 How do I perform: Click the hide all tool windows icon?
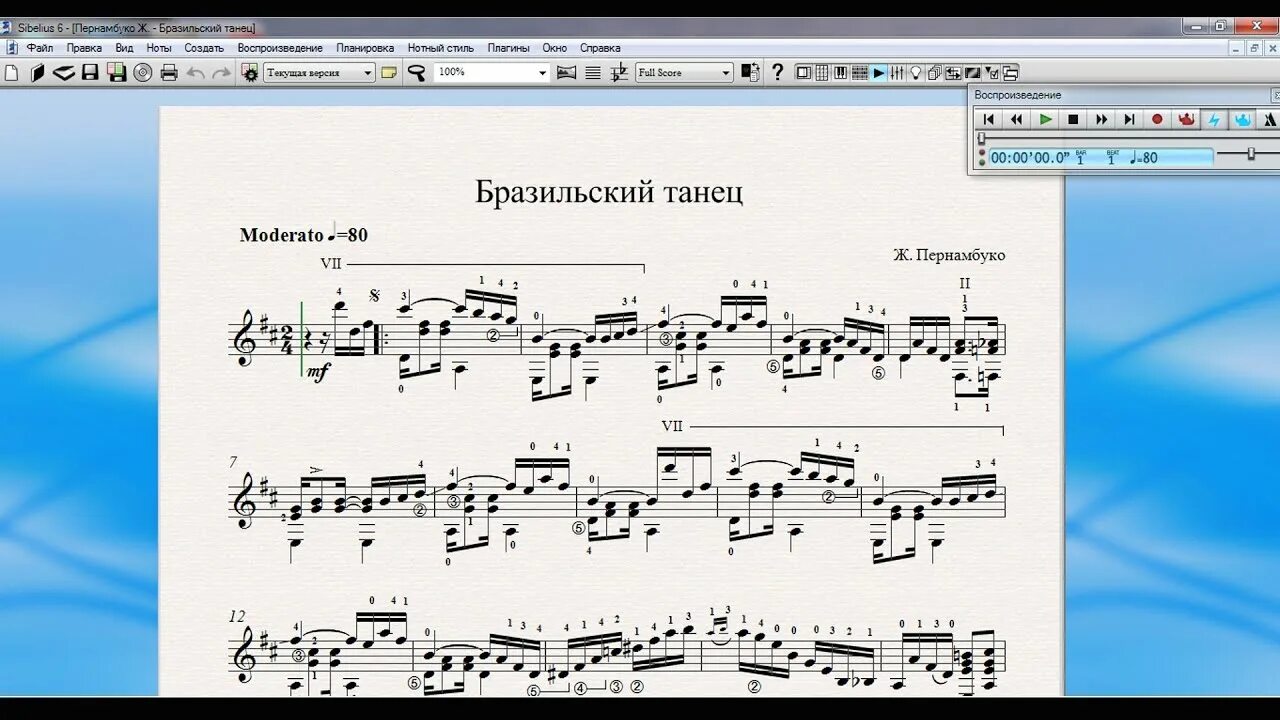[x=1010, y=72]
